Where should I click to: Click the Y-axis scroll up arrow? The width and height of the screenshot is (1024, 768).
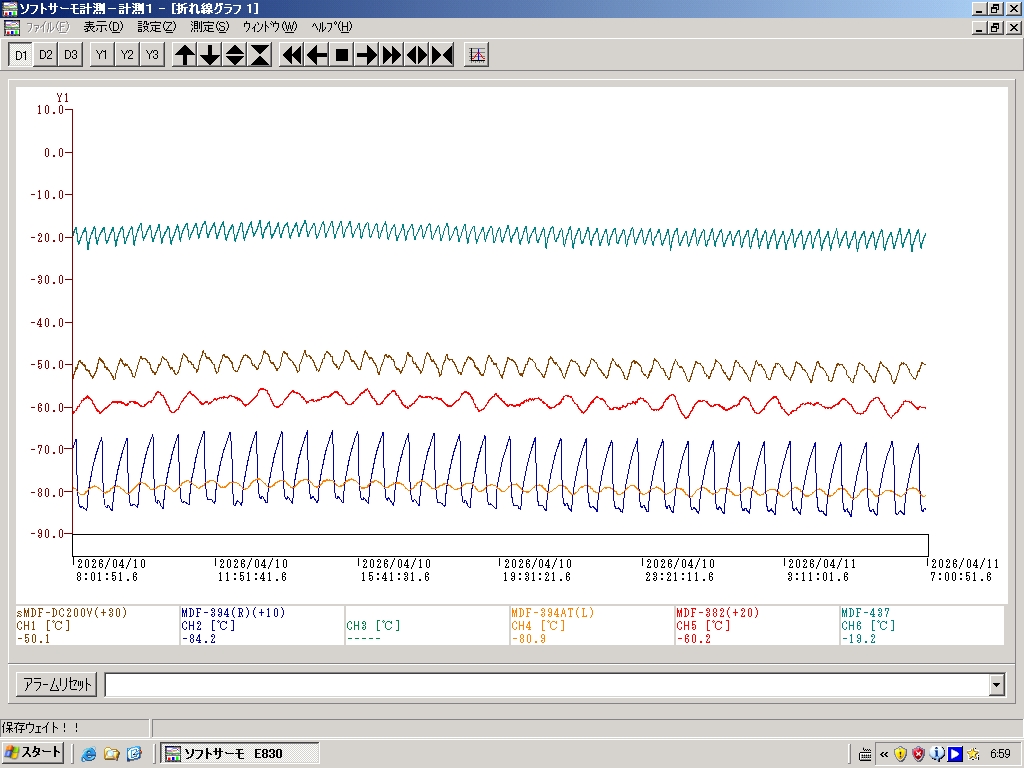coord(185,55)
